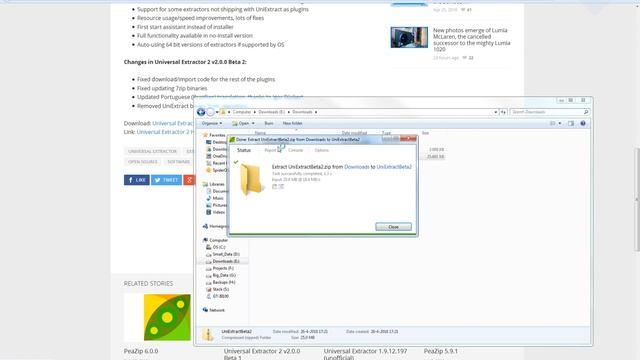Click the Facebook Like button
The height and width of the screenshot is (360, 640).
click(137, 180)
